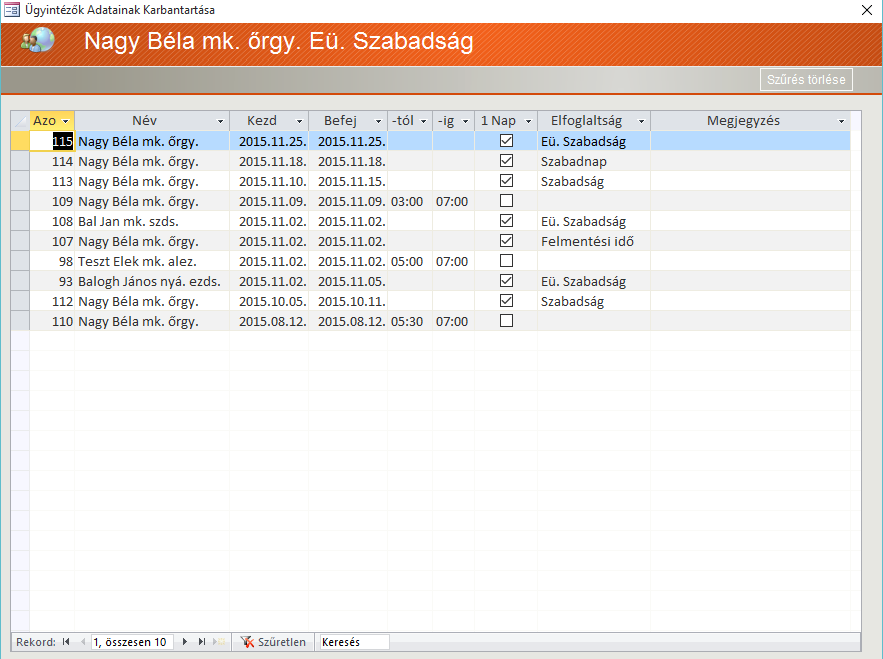Screen dimensions: 883x659
Task: Go to previous record arrow
Action: [x=83, y=642]
